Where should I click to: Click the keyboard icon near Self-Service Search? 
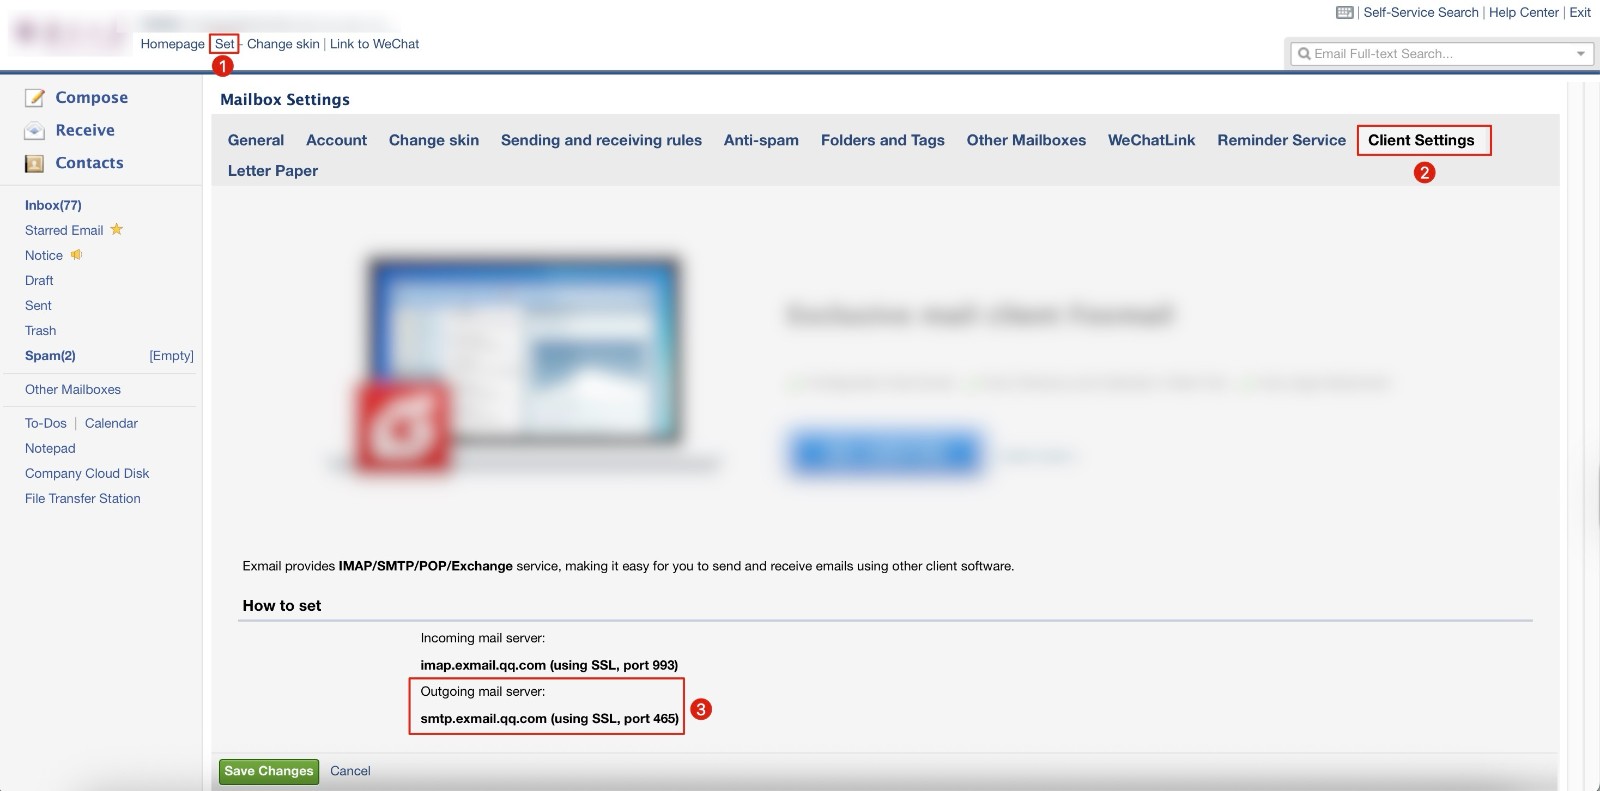pos(1345,13)
